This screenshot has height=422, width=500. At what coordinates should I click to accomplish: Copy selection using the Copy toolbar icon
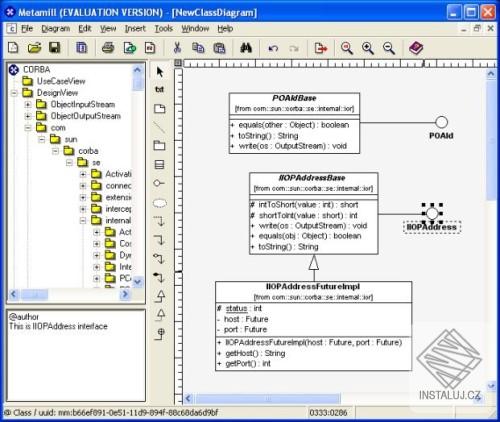click(x=198, y=48)
